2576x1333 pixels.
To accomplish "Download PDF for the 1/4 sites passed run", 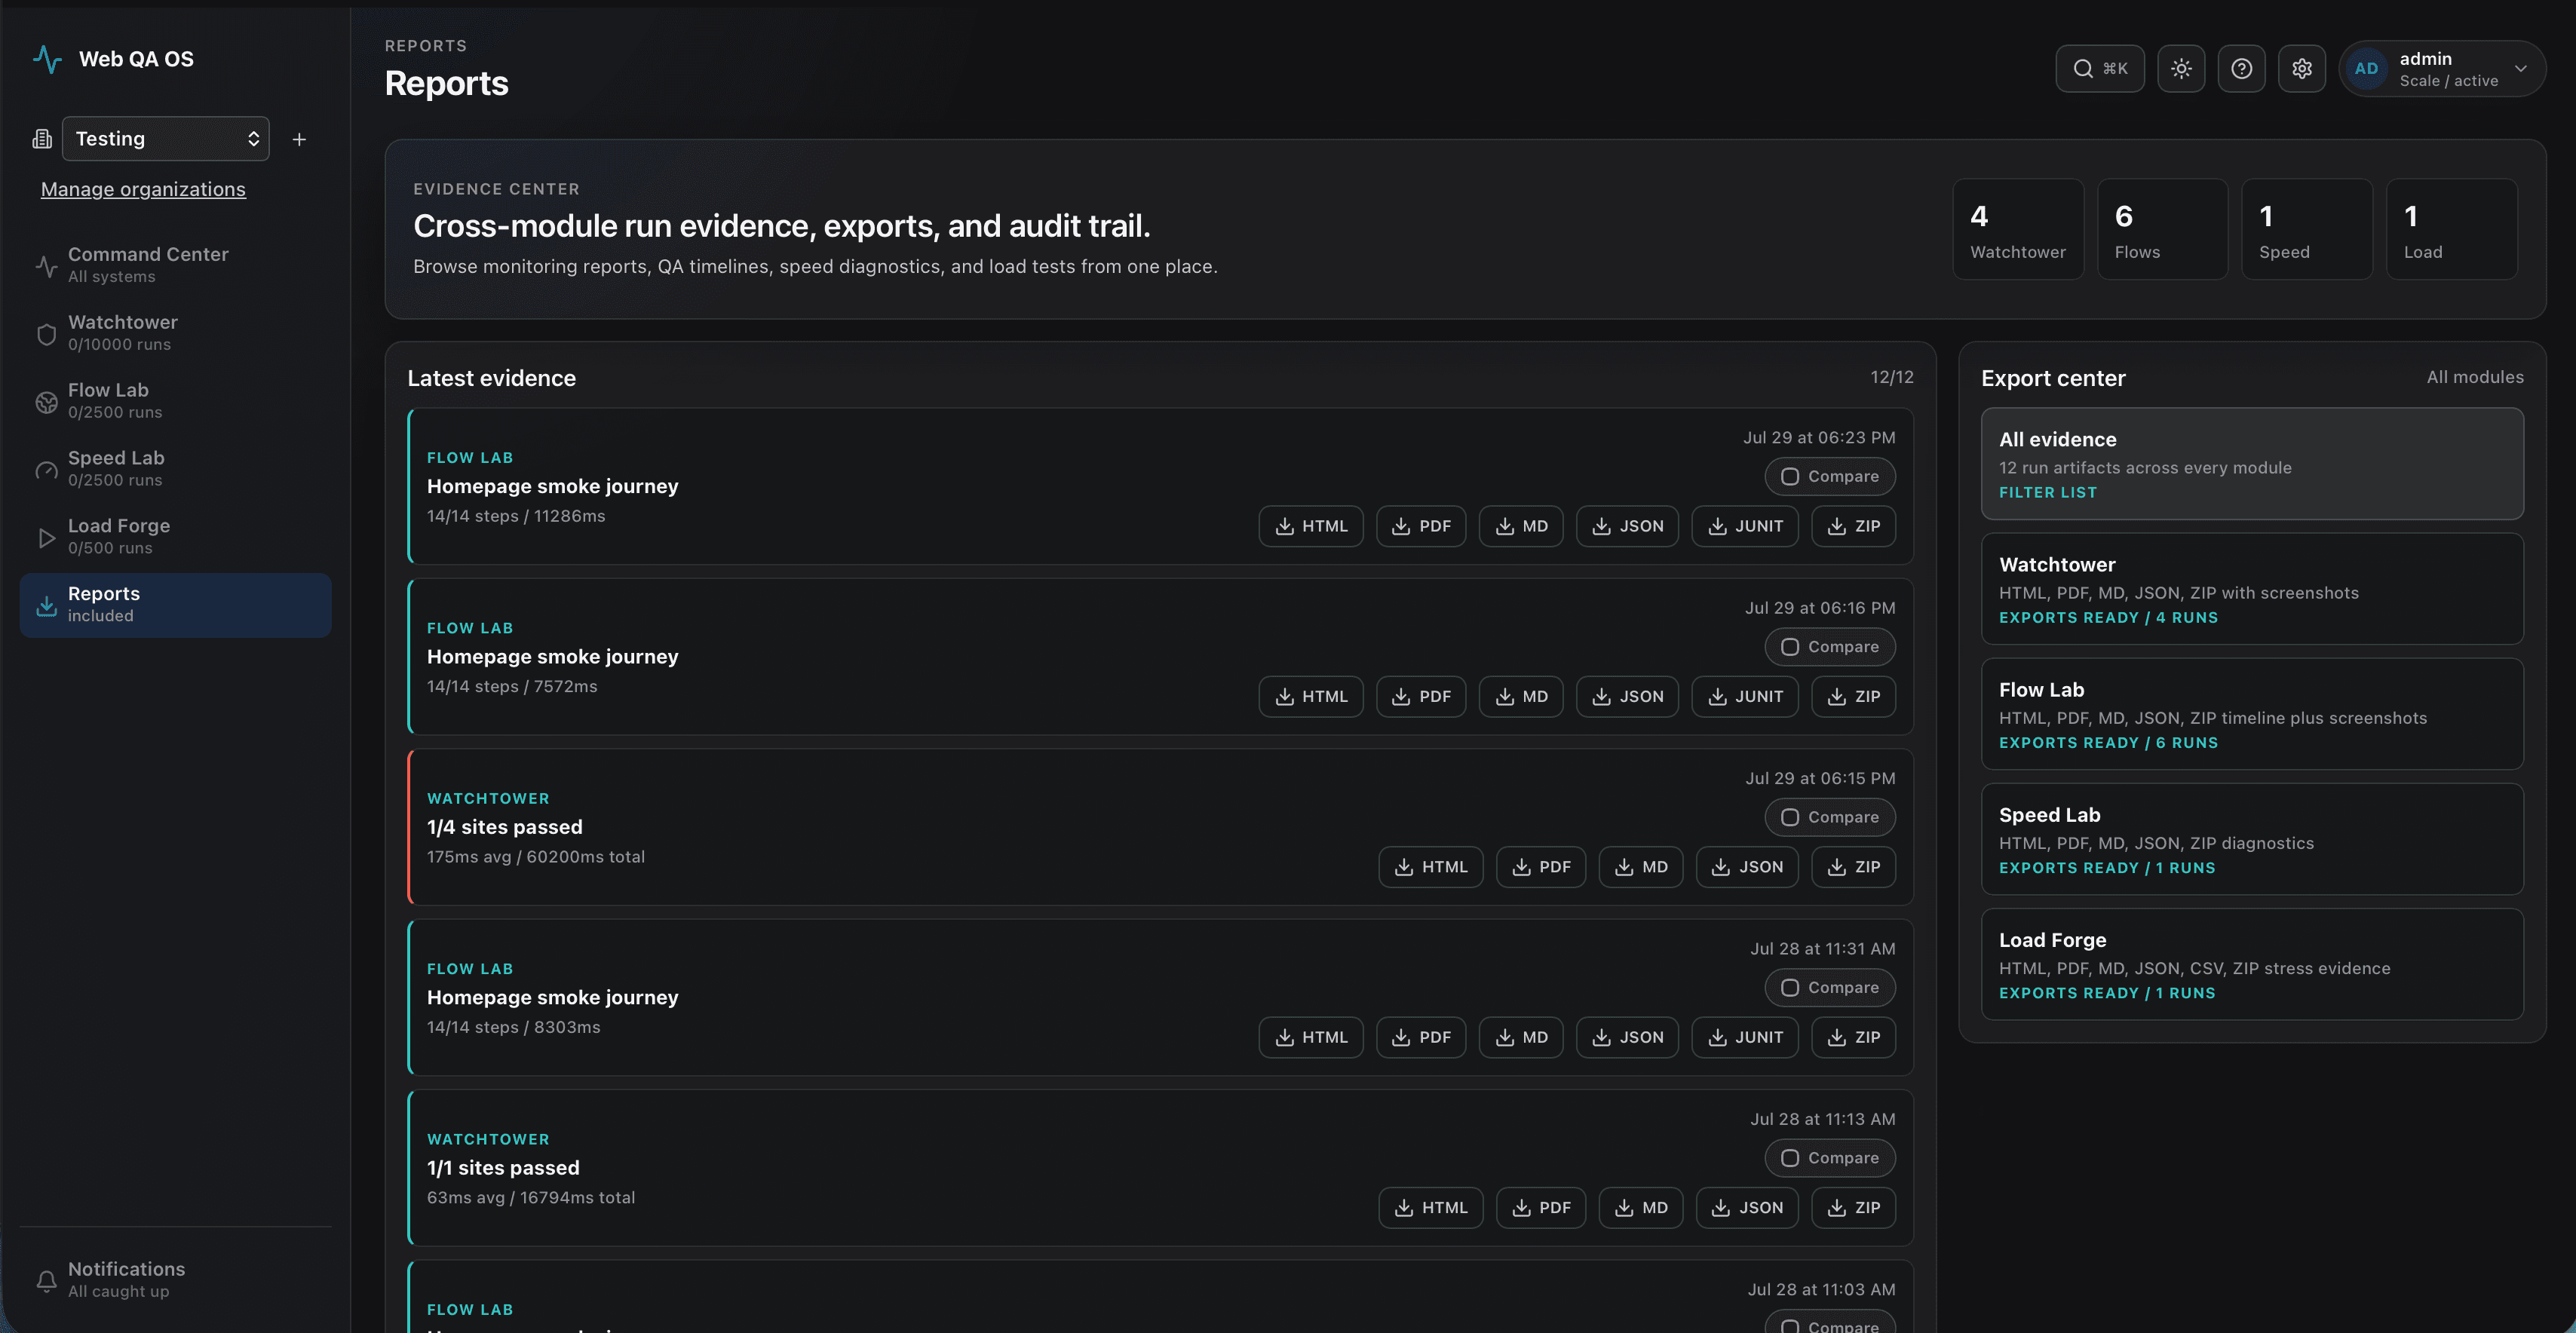I will (x=1541, y=867).
